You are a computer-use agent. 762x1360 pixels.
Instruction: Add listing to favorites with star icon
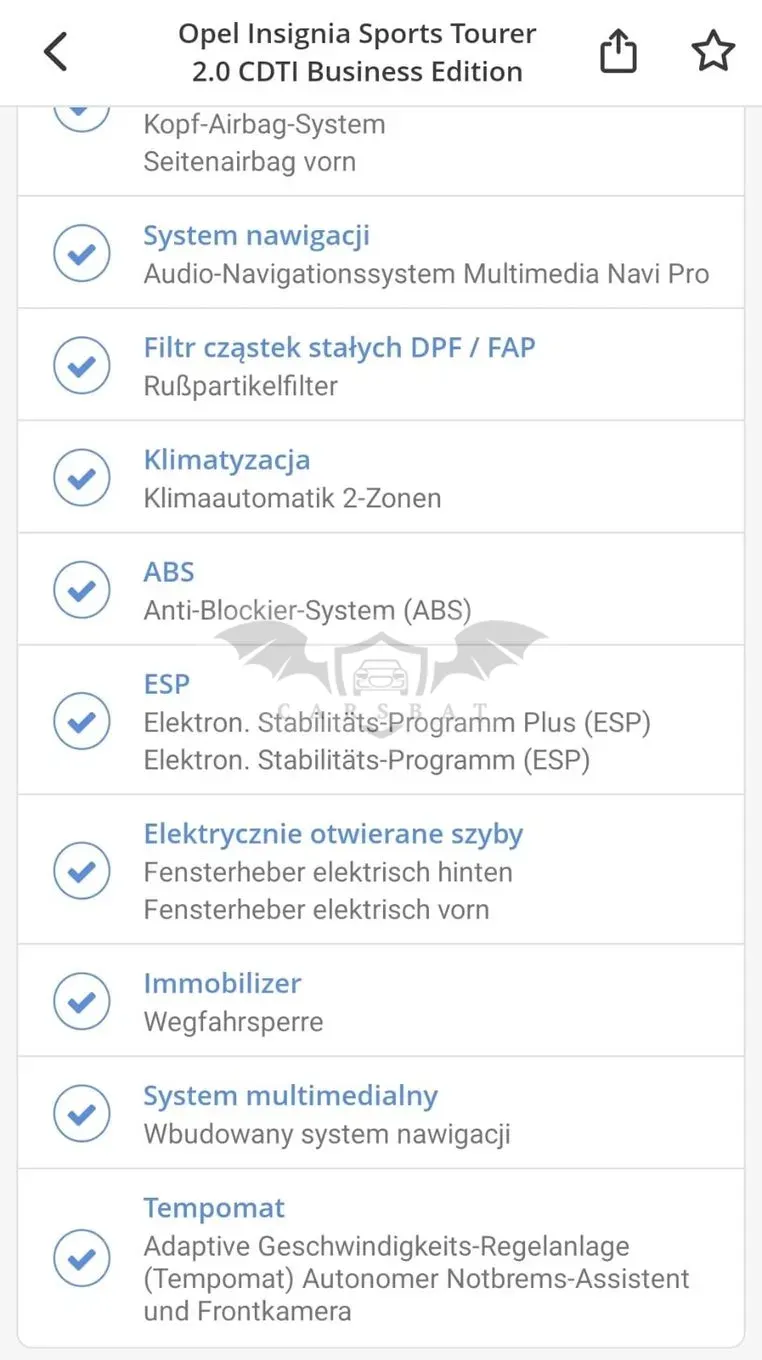point(713,51)
